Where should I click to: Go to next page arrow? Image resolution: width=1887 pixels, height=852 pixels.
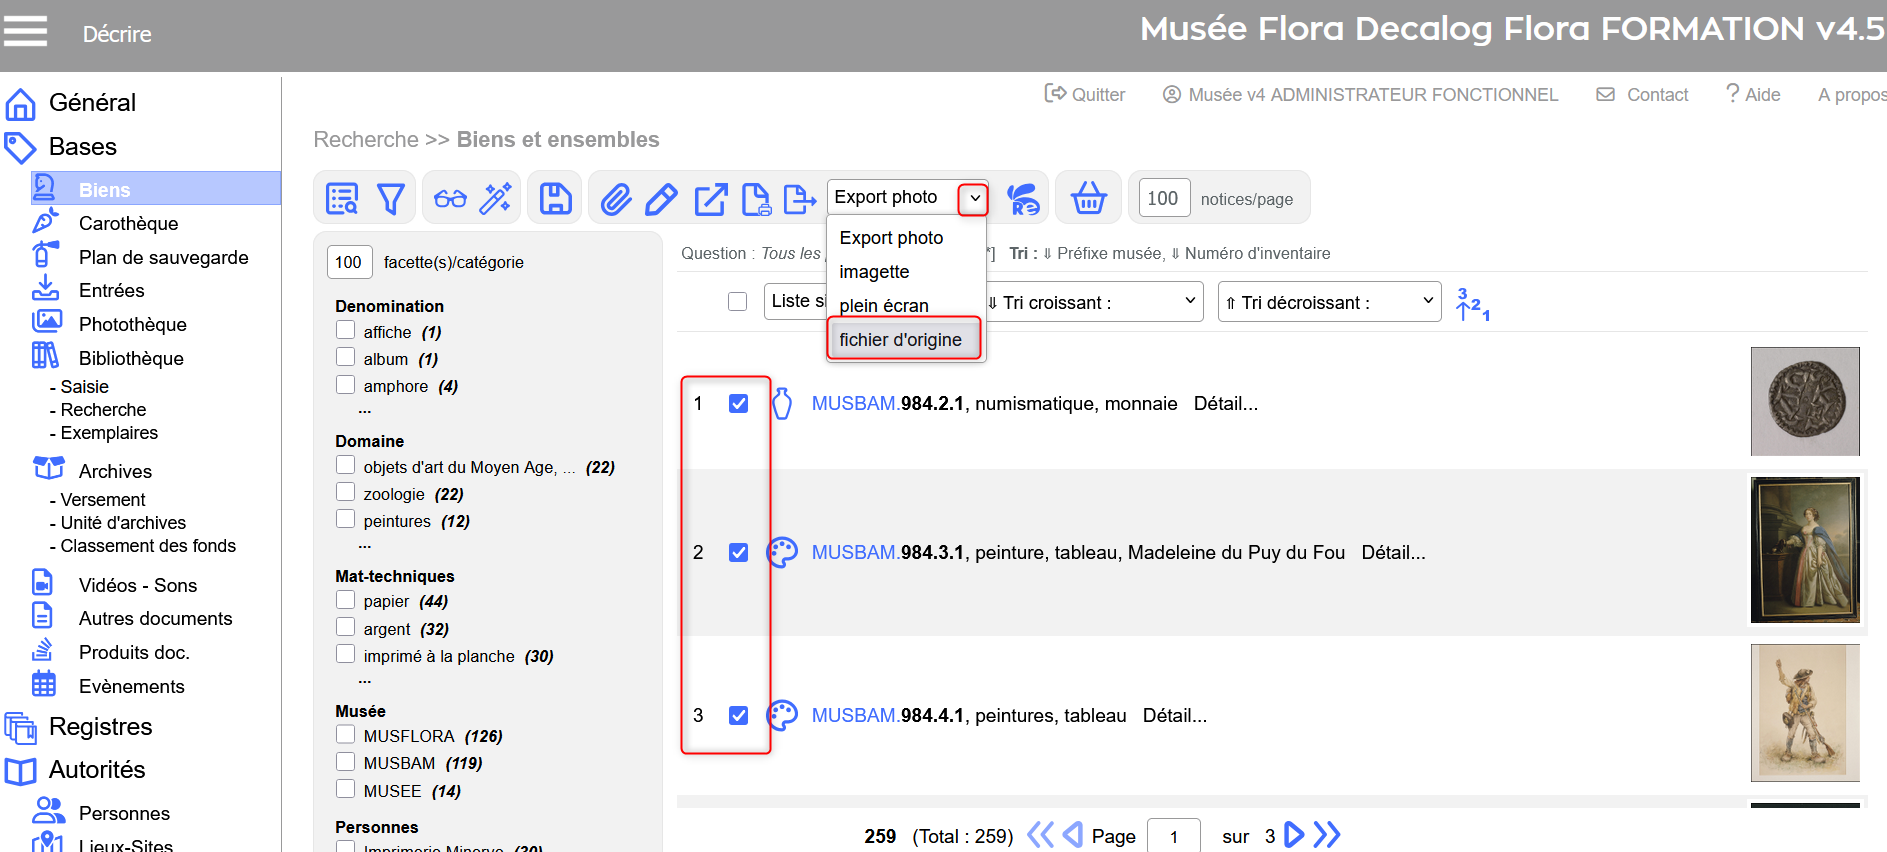(1293, 835)
